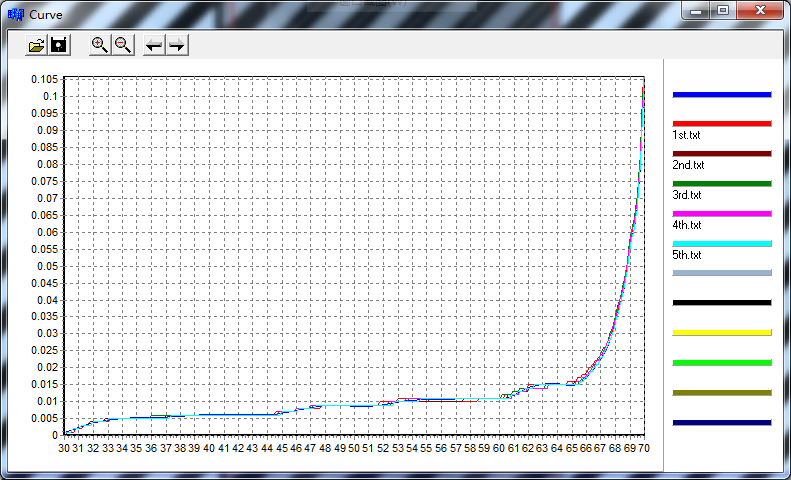
Task: Click the olive legend line
Action: [721, 392]
